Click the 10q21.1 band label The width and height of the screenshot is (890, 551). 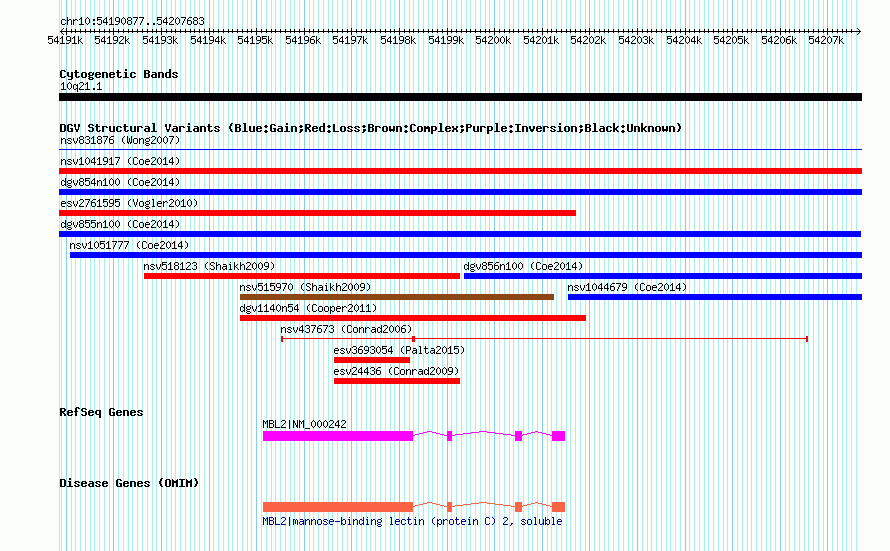click(x=81, y=86)
